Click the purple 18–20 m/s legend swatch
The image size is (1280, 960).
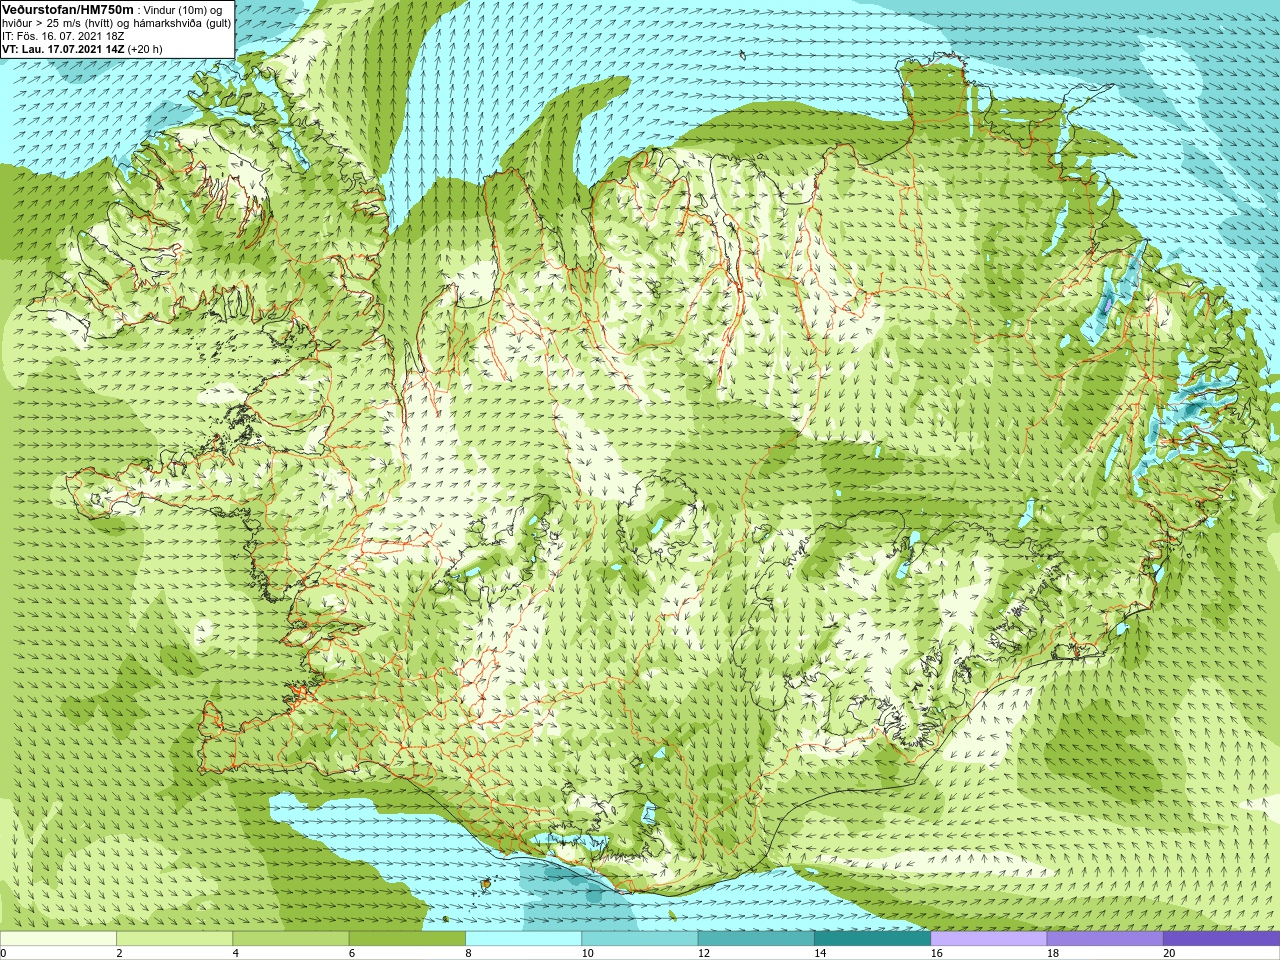click(x=1105, y=939)
